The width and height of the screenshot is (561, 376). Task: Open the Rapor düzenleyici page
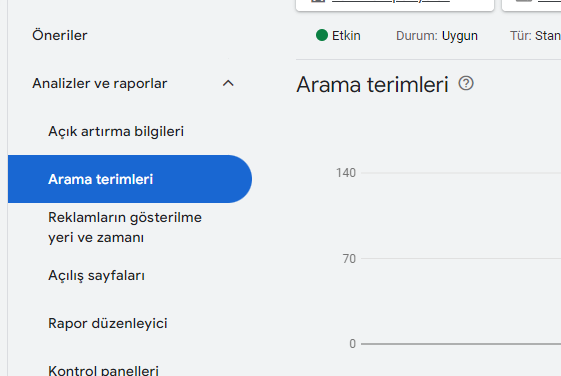pyautogui.click(x=108, y=323)
